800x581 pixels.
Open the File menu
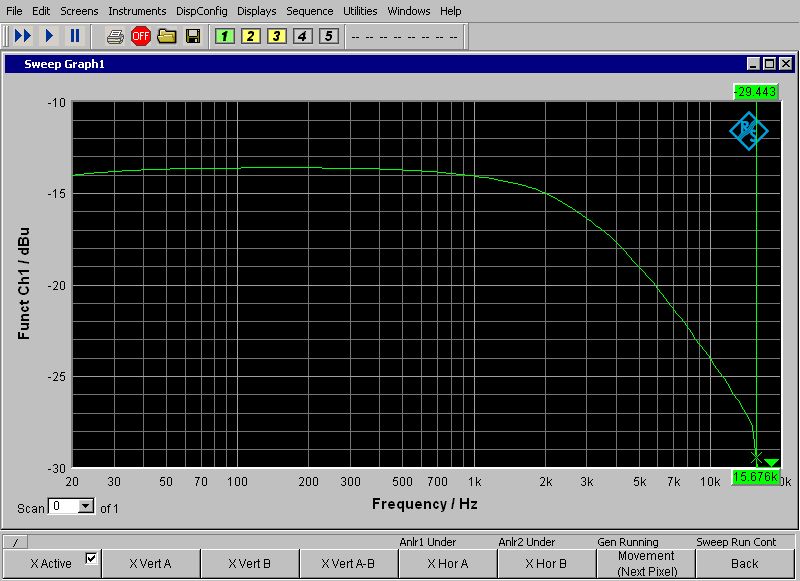click(x=14, y=11)
